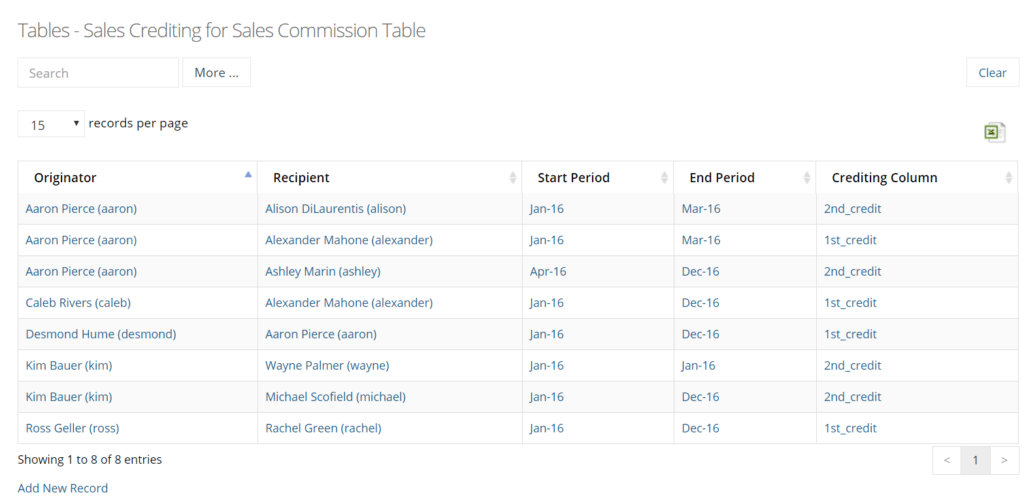Sort by Start Period sort icon
The image size is (1024, 499).
(664, 178)
